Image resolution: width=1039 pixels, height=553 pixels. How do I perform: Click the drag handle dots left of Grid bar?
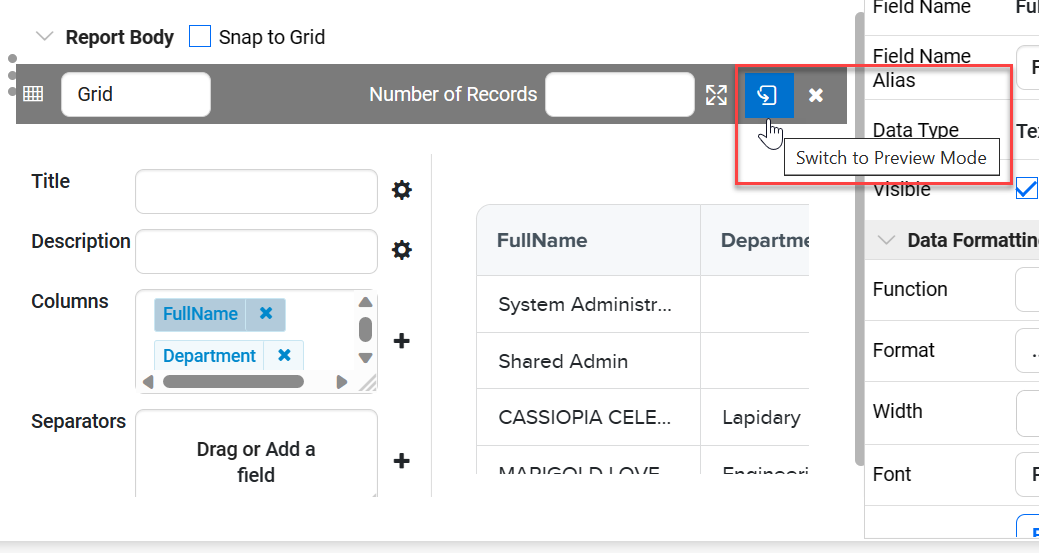point(12,75)
